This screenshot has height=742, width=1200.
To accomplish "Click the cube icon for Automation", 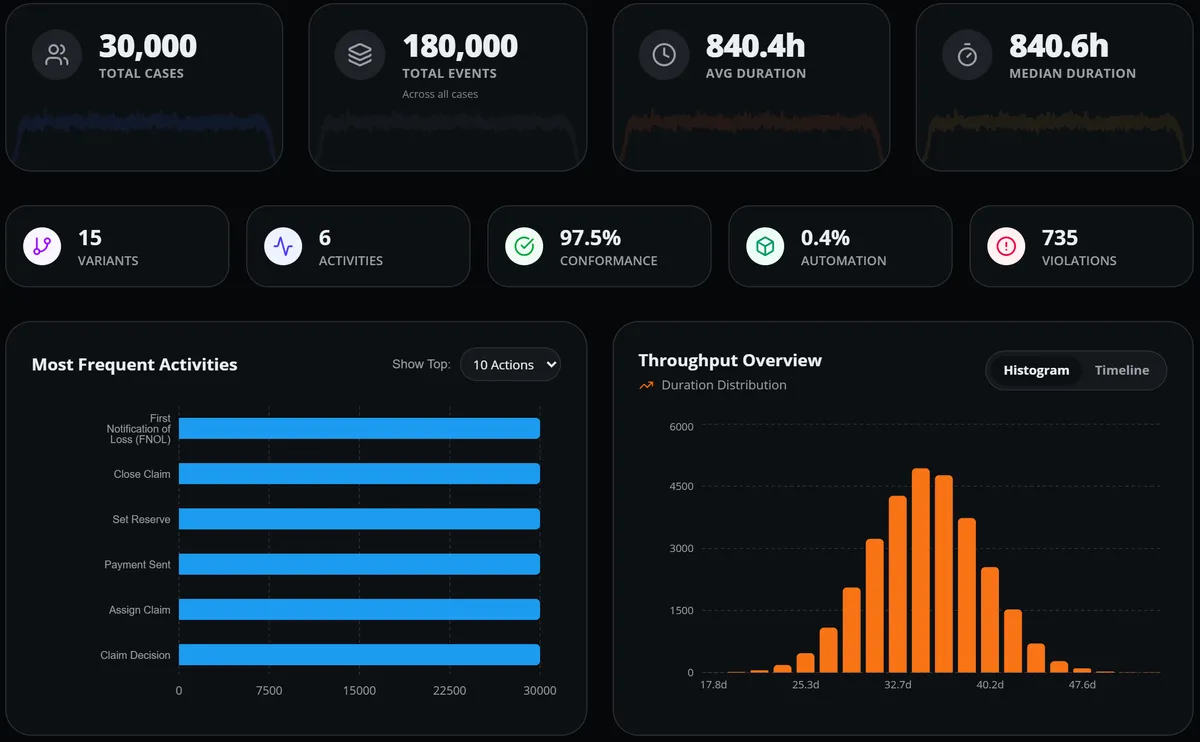I will 765,246.
